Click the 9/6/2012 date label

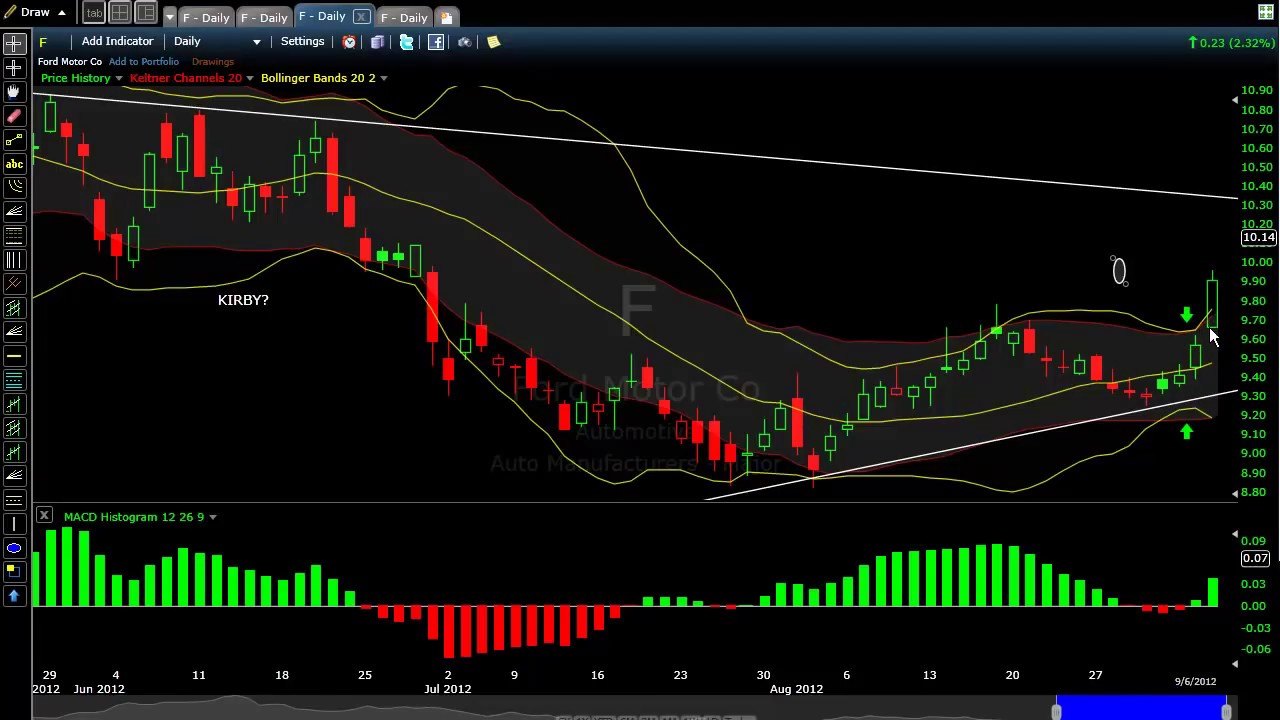click(1195, 681)
